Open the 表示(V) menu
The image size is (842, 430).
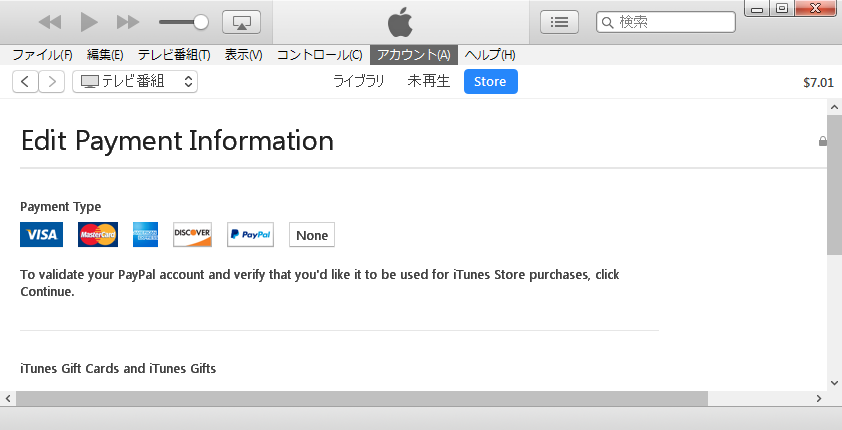(x=243, y=55)
